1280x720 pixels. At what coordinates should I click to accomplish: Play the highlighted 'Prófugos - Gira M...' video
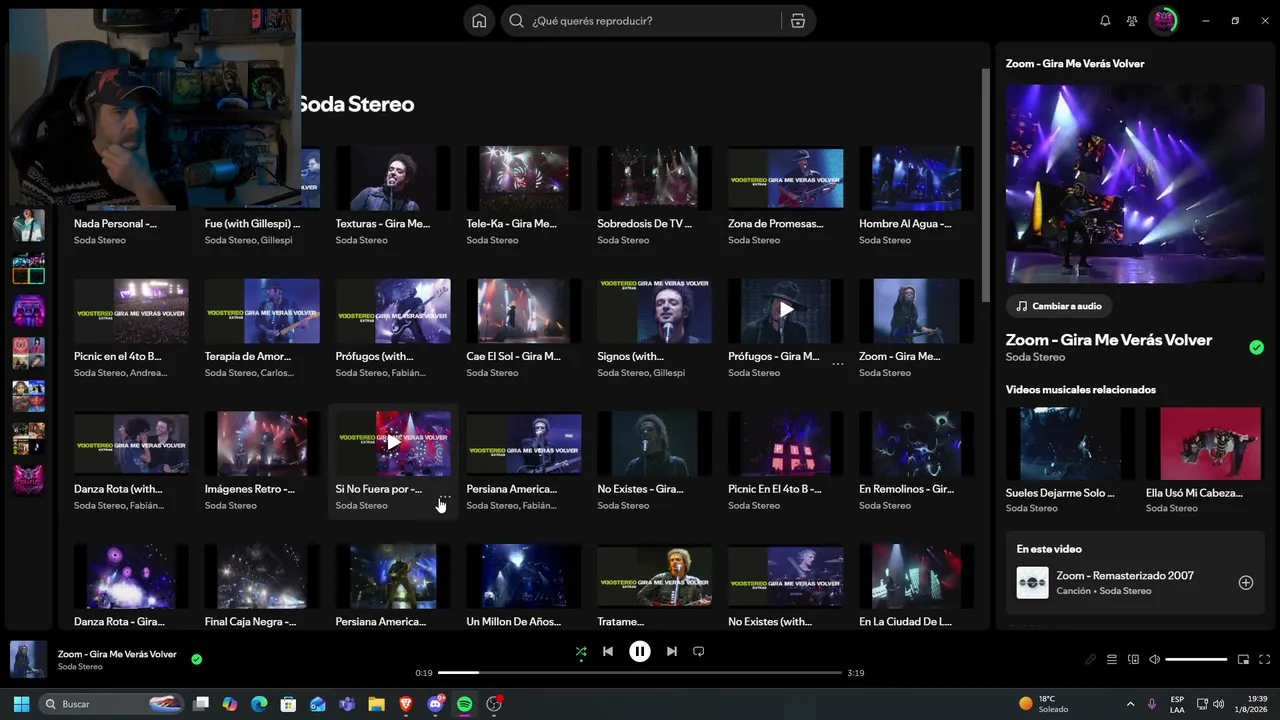pos(786,310)
